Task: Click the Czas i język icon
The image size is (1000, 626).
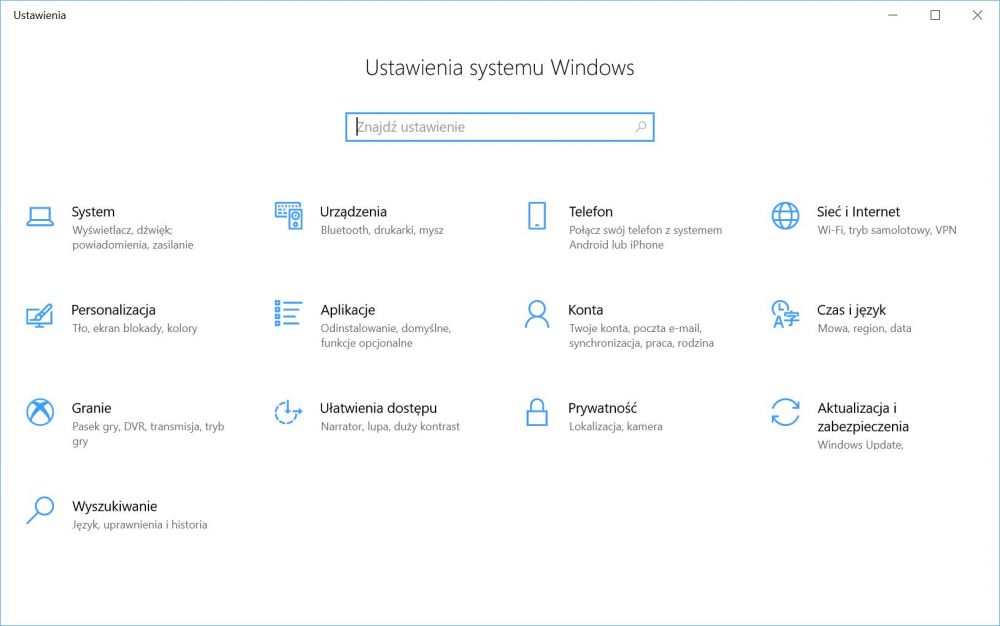Action: pyautogui.click(x=785, y=314)
